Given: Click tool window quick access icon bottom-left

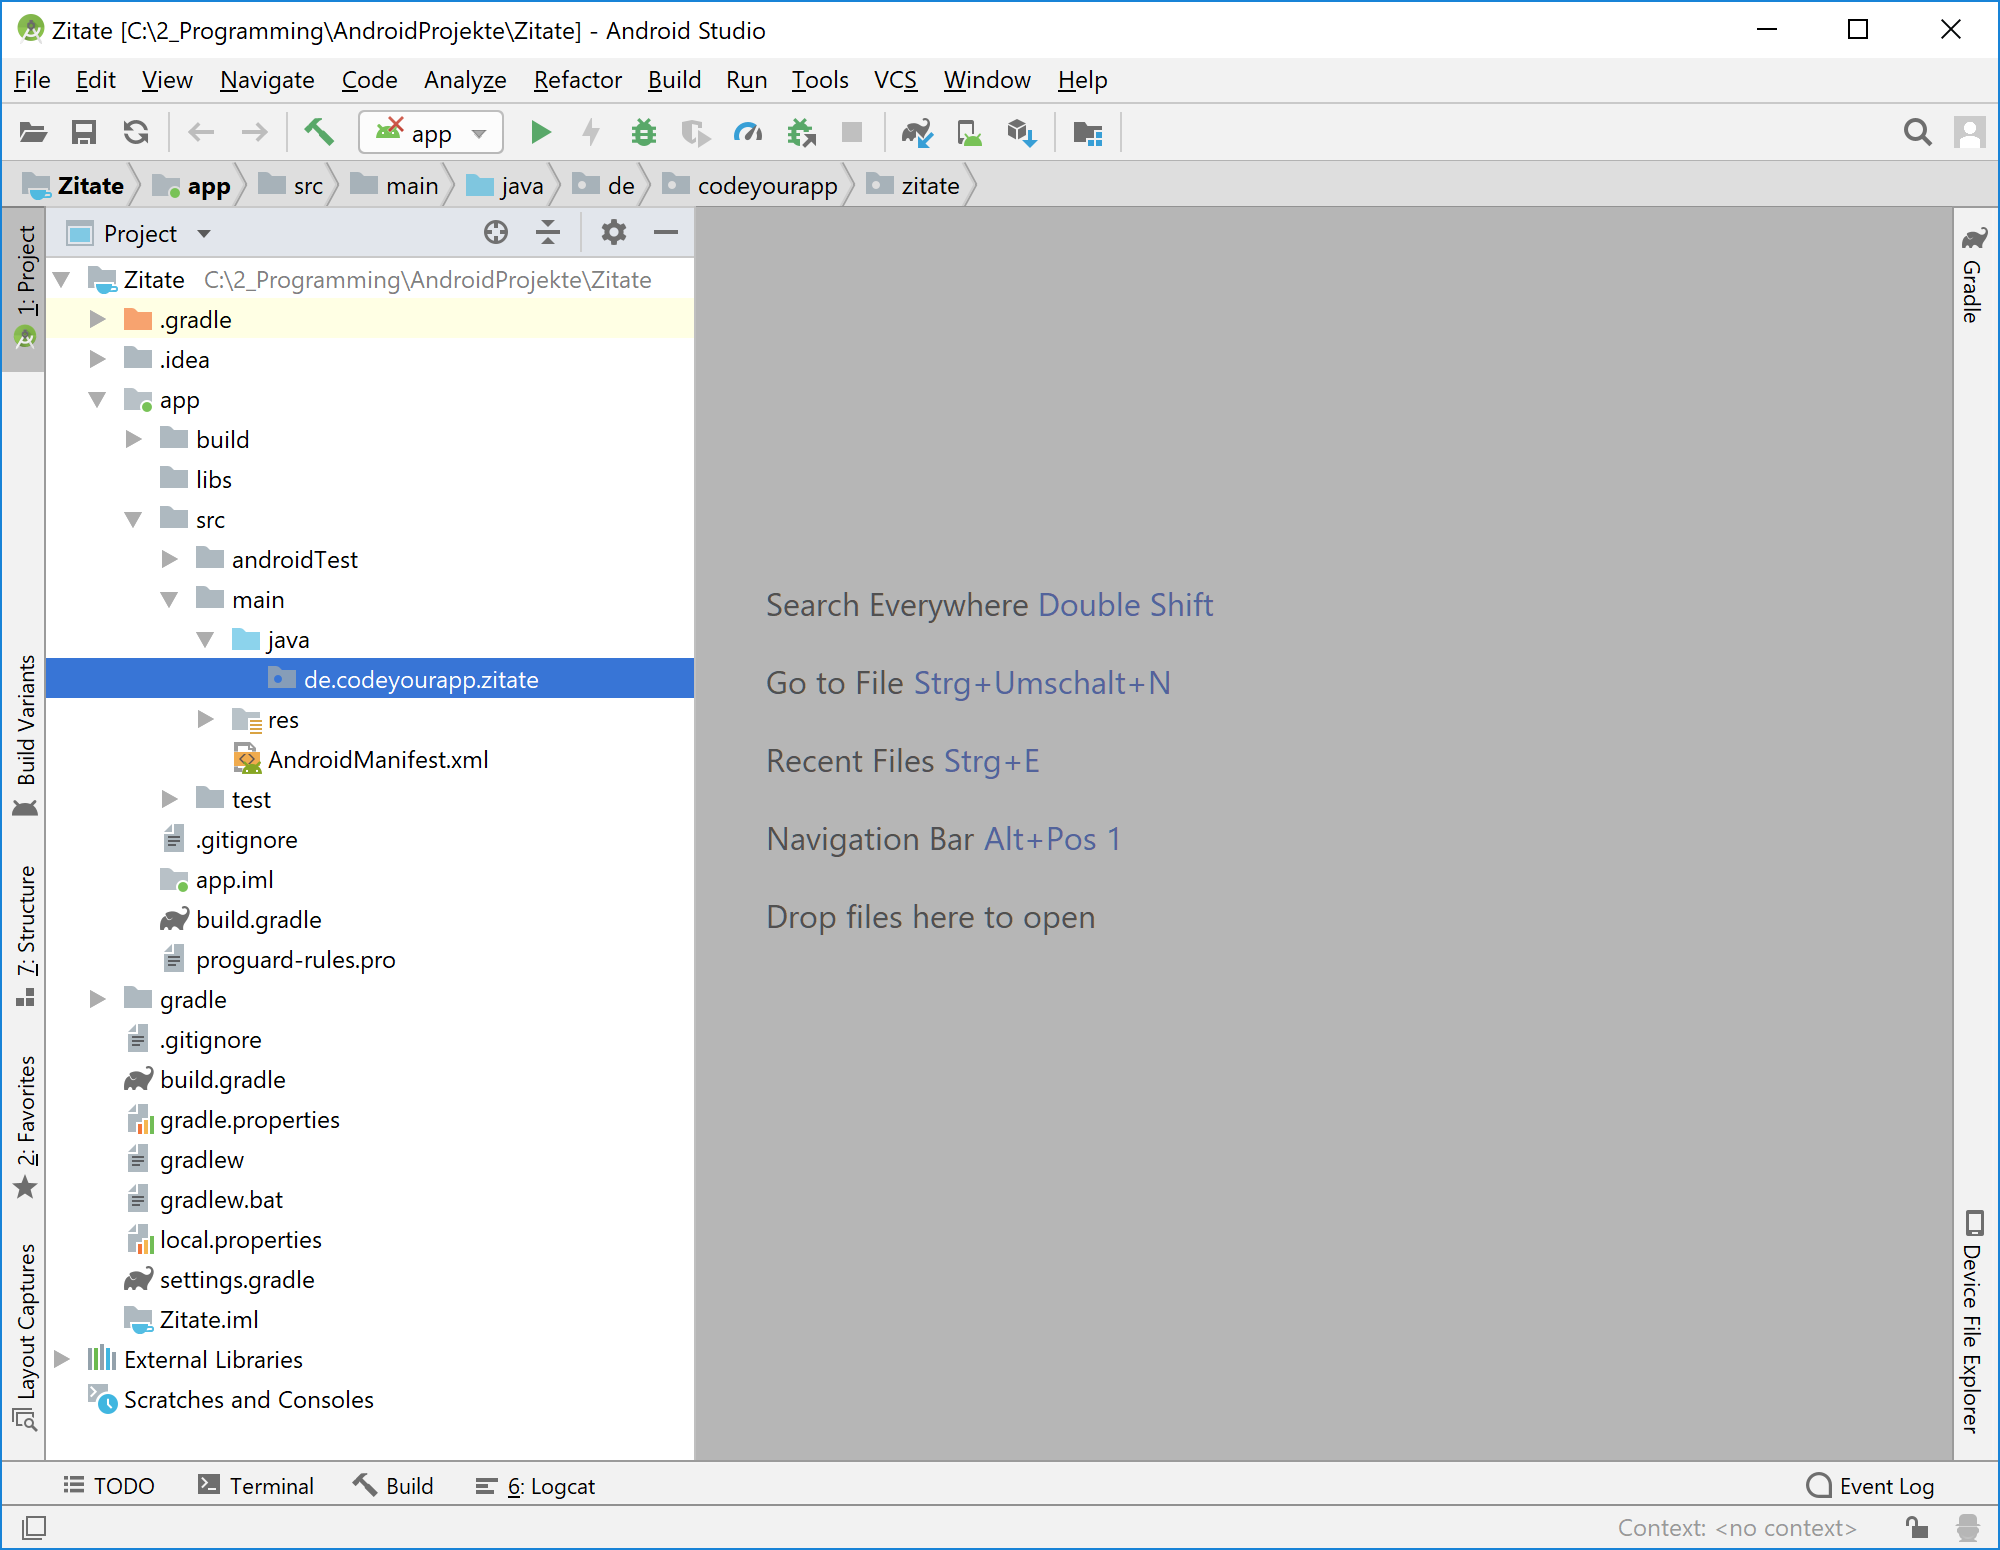Looking at the screenshot, I should pyautogui.click(x=34, y=1528).
